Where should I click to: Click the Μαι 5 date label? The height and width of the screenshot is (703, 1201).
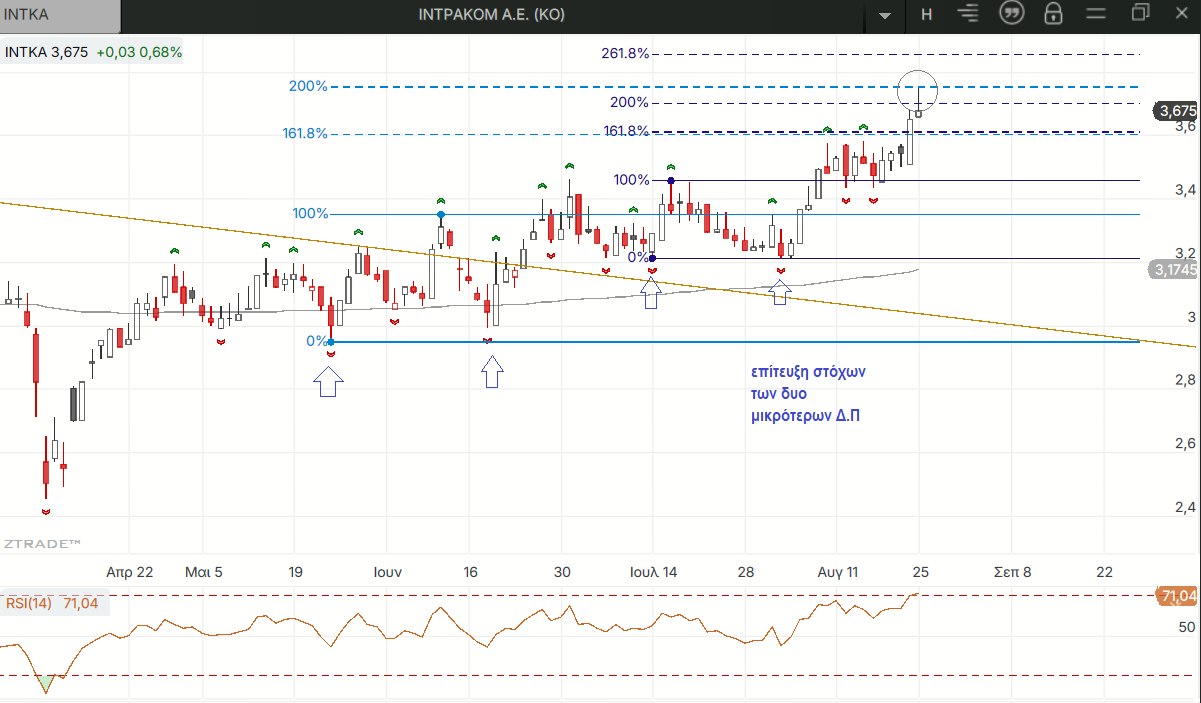(204, 572)
